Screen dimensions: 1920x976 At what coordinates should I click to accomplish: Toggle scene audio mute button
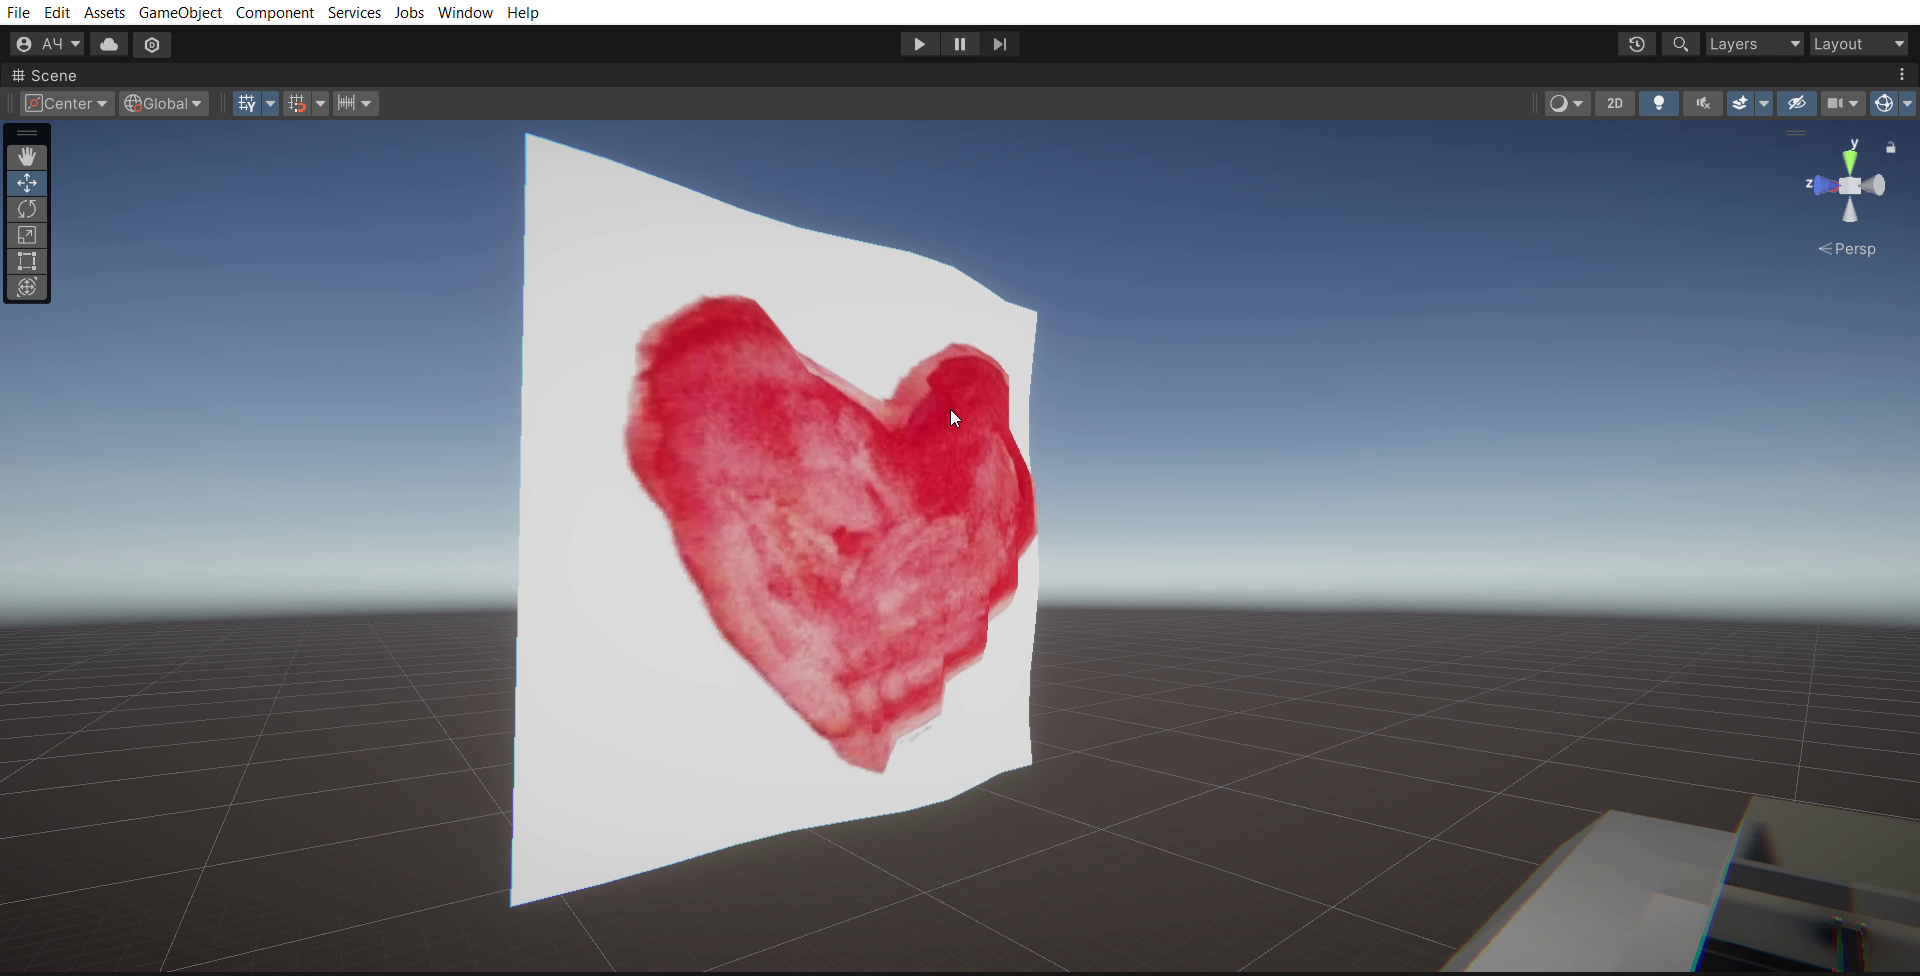click(x=1702, y=103)
